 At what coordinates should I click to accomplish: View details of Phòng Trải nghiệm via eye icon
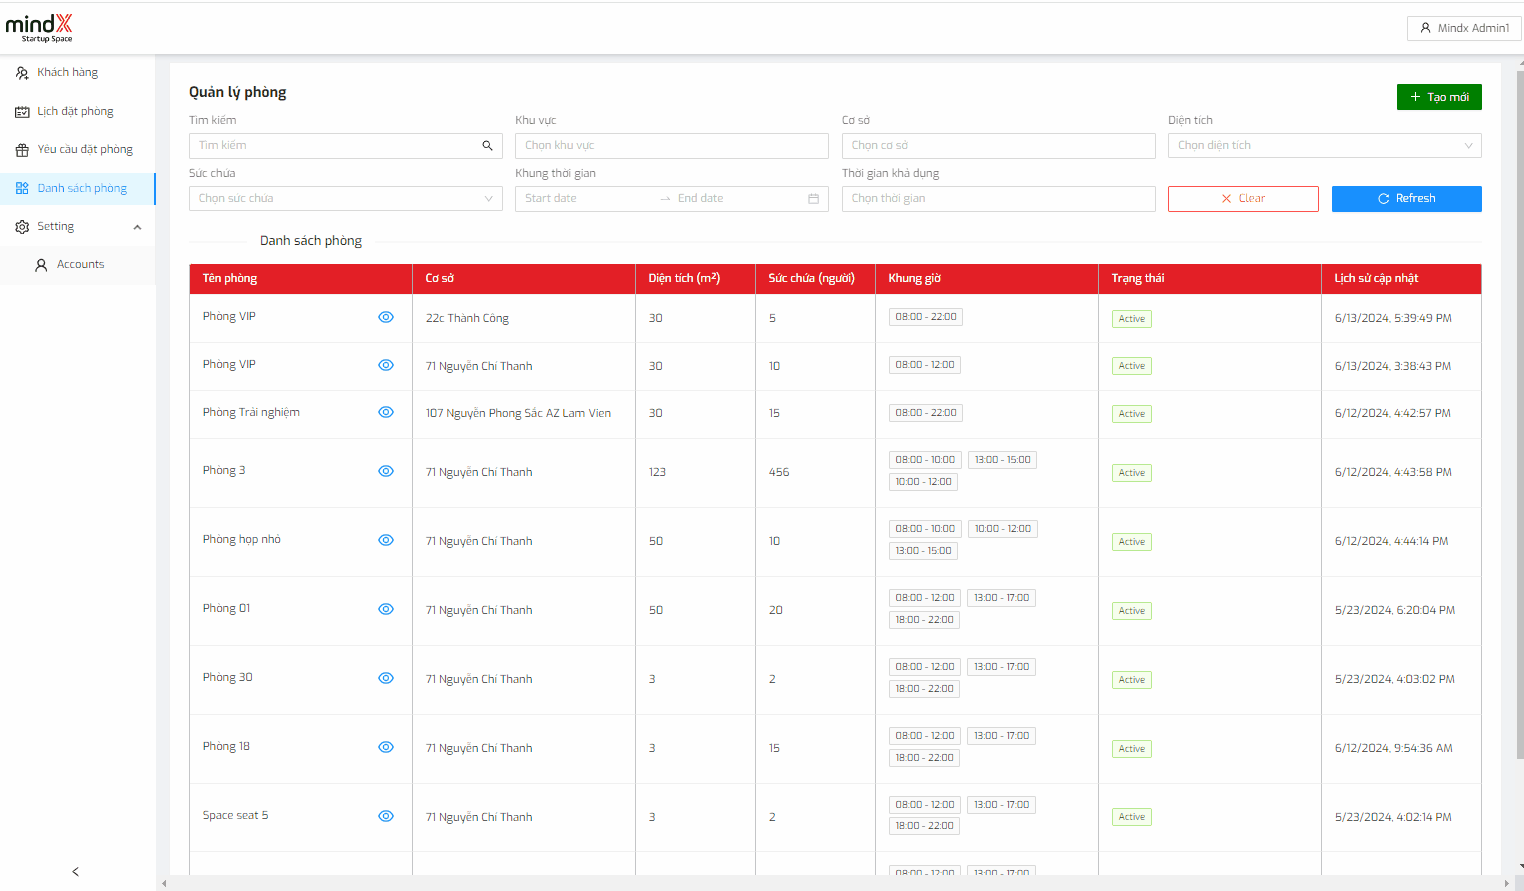[x=386, y=413]
